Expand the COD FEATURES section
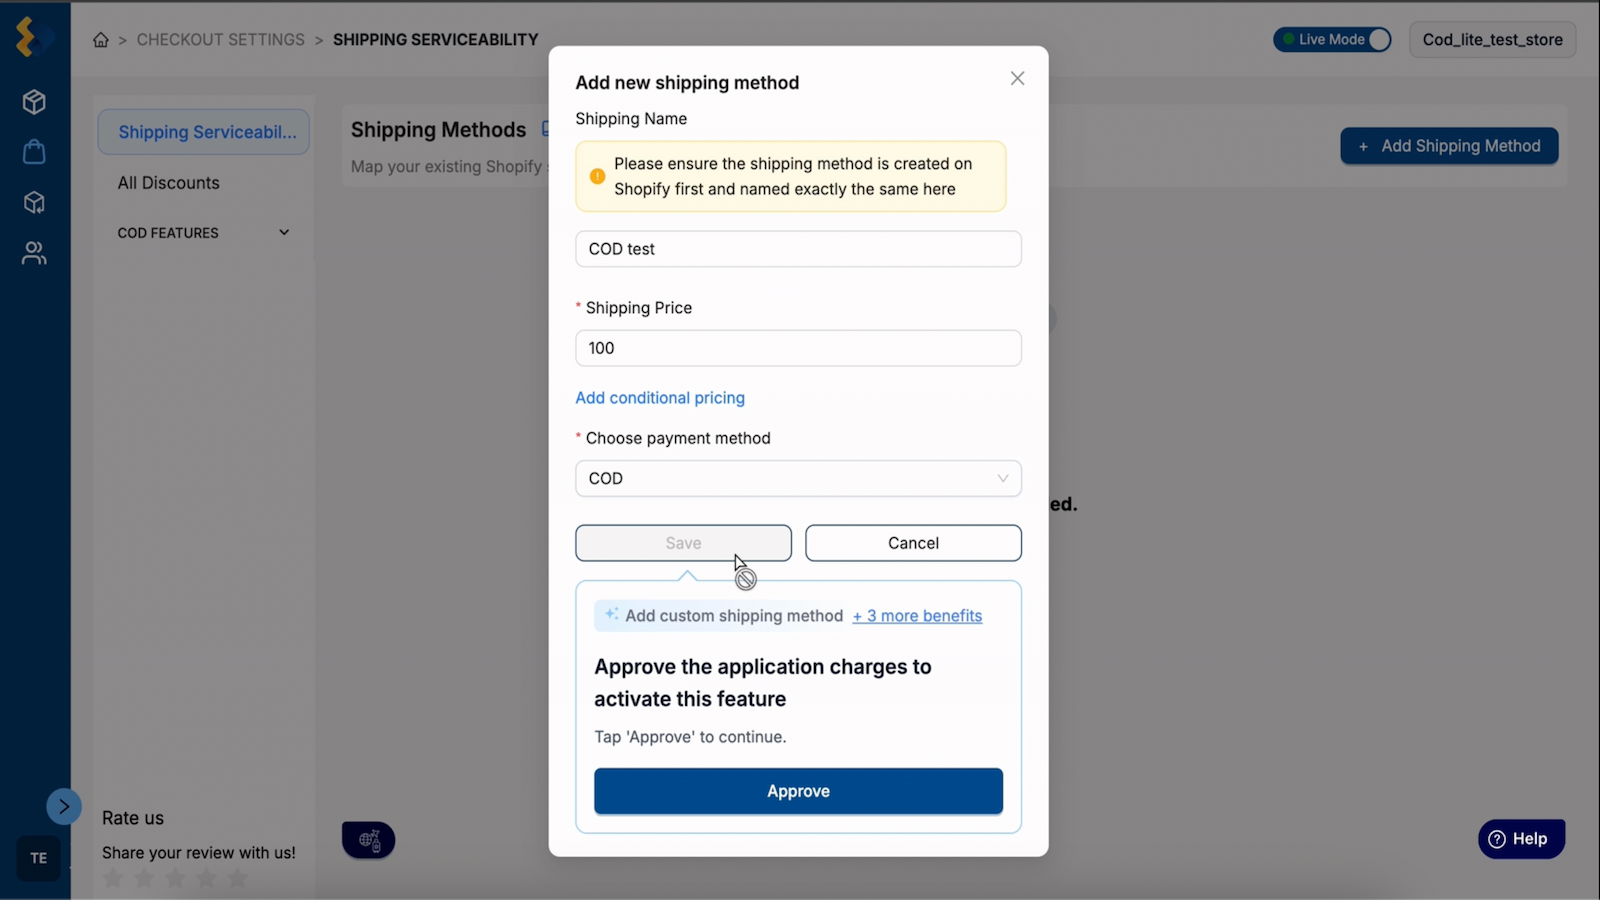 204,233
